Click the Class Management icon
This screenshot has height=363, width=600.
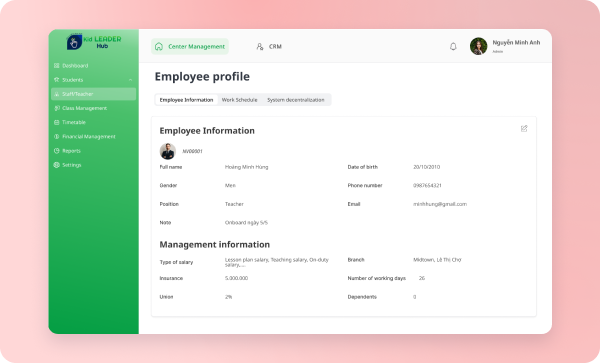(57, 108)
